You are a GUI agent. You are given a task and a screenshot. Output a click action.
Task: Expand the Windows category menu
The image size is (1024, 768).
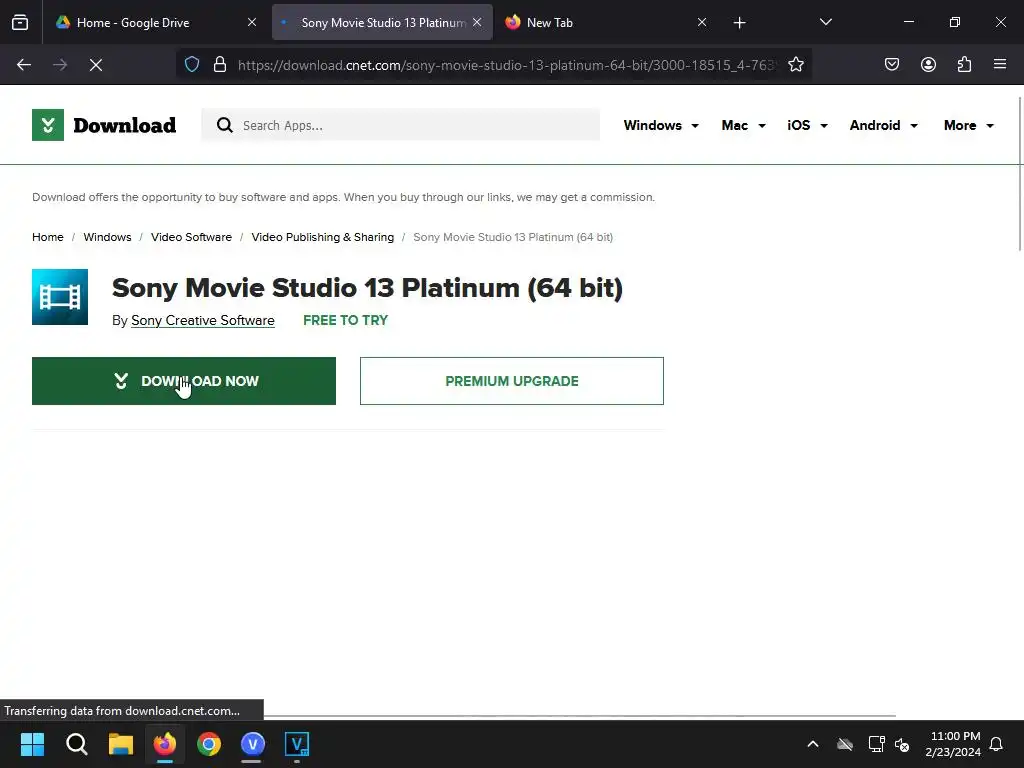661,125
